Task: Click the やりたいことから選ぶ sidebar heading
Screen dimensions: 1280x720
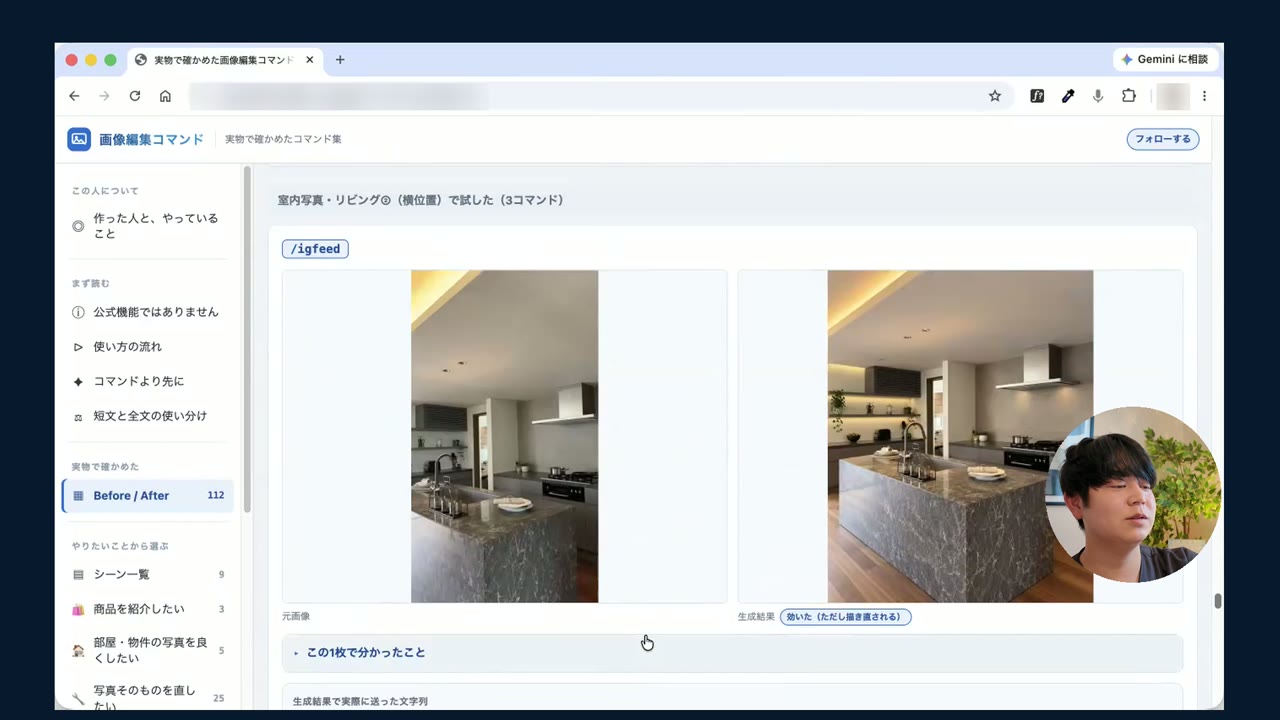Action: coord(120,547)
